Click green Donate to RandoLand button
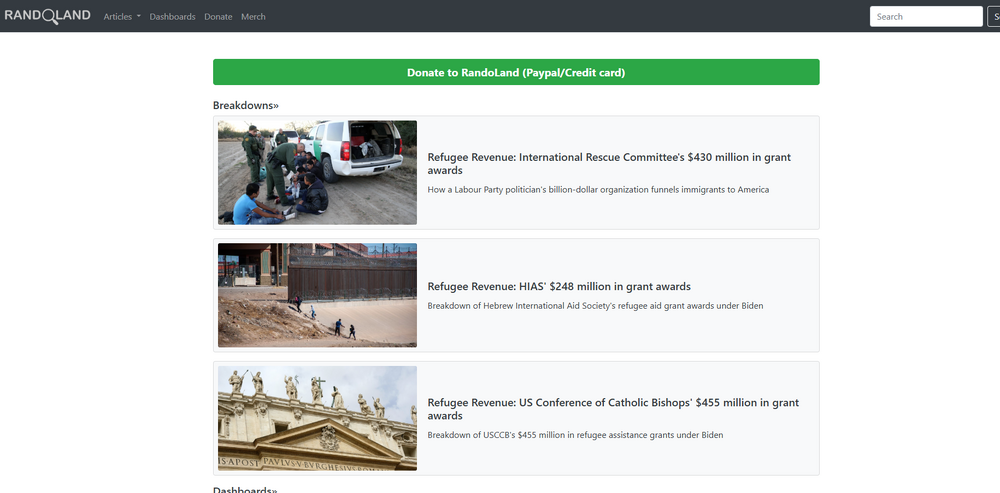The image size is (1000, 493). (x=516, y=72)
